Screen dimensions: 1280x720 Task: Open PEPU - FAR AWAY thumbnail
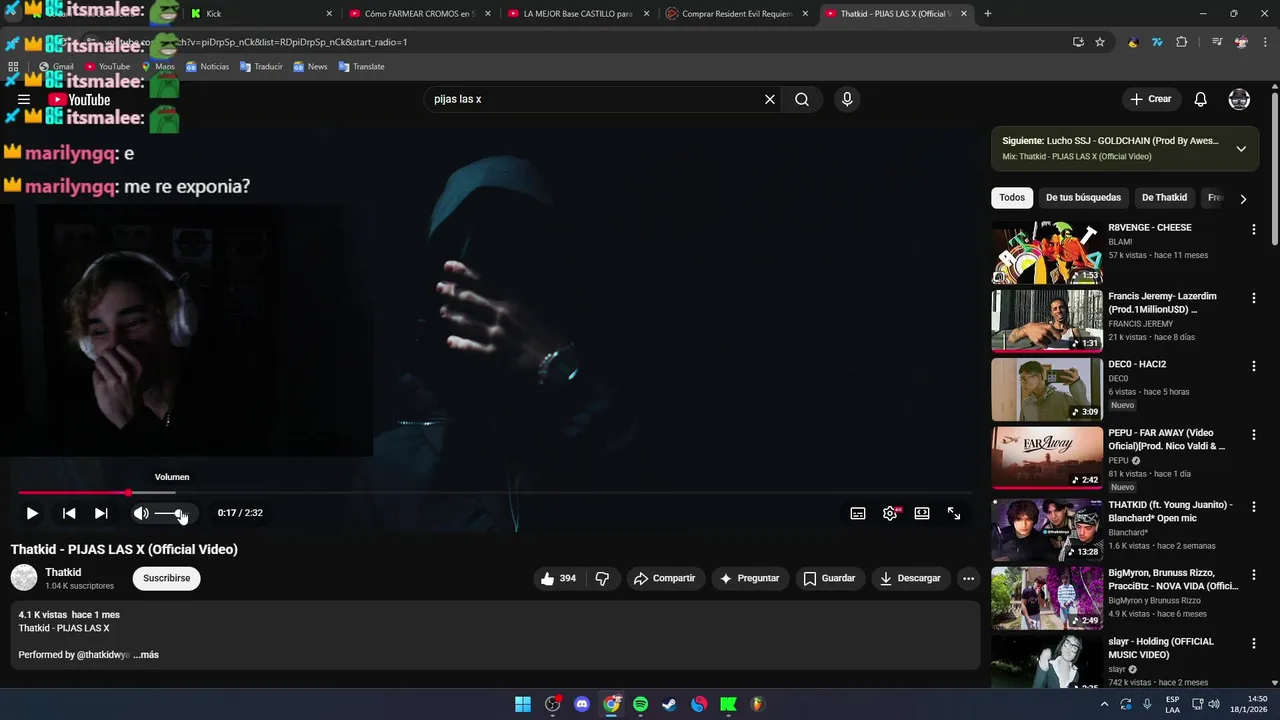tap(1047, 458)
